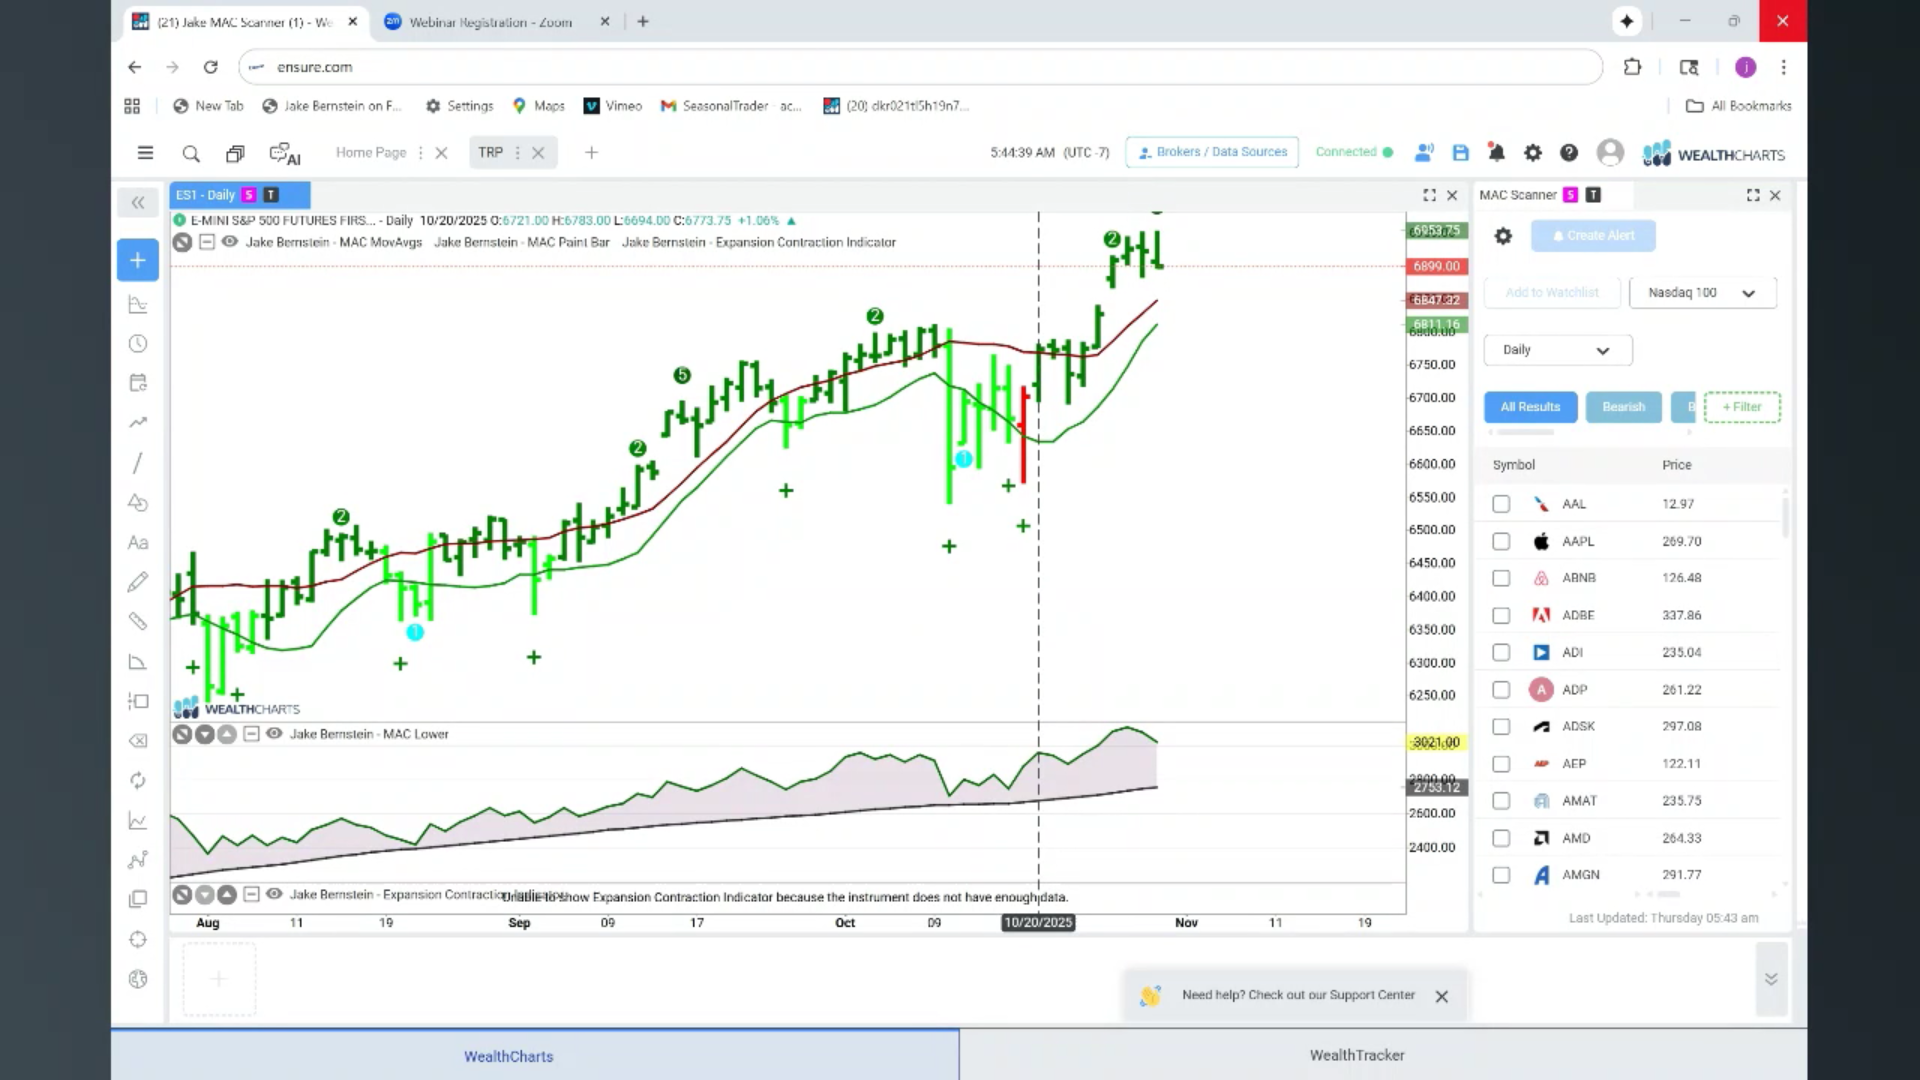Open the workspace layouts window icon

click(235, 153)
